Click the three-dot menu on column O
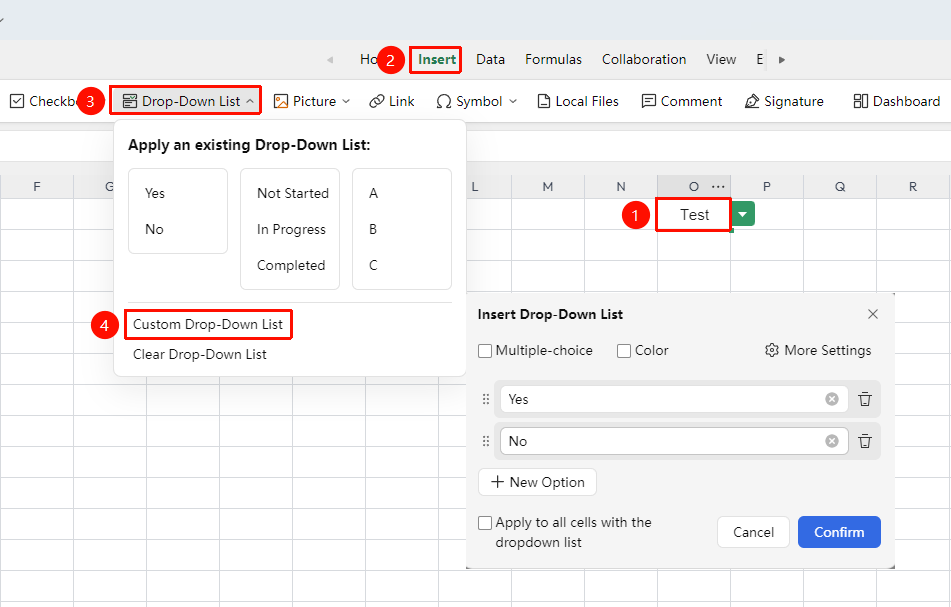Screen dimensions: 951x607 [x=718, y=187]
